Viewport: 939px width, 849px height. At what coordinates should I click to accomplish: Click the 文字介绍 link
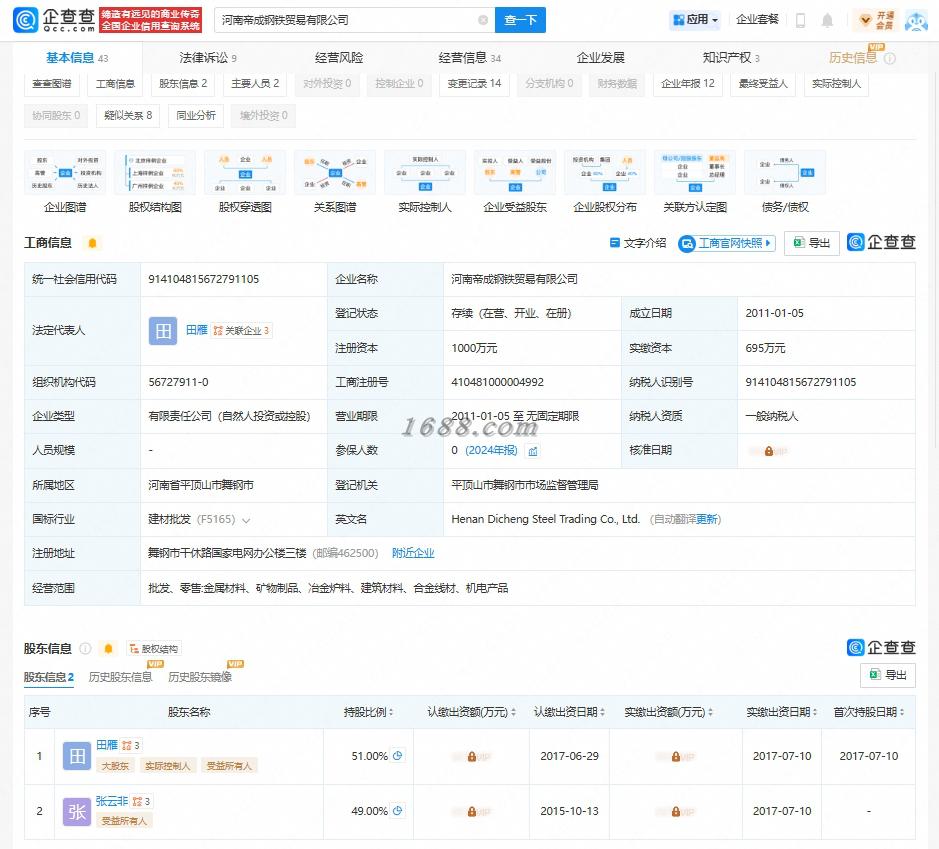pos(638,243)
